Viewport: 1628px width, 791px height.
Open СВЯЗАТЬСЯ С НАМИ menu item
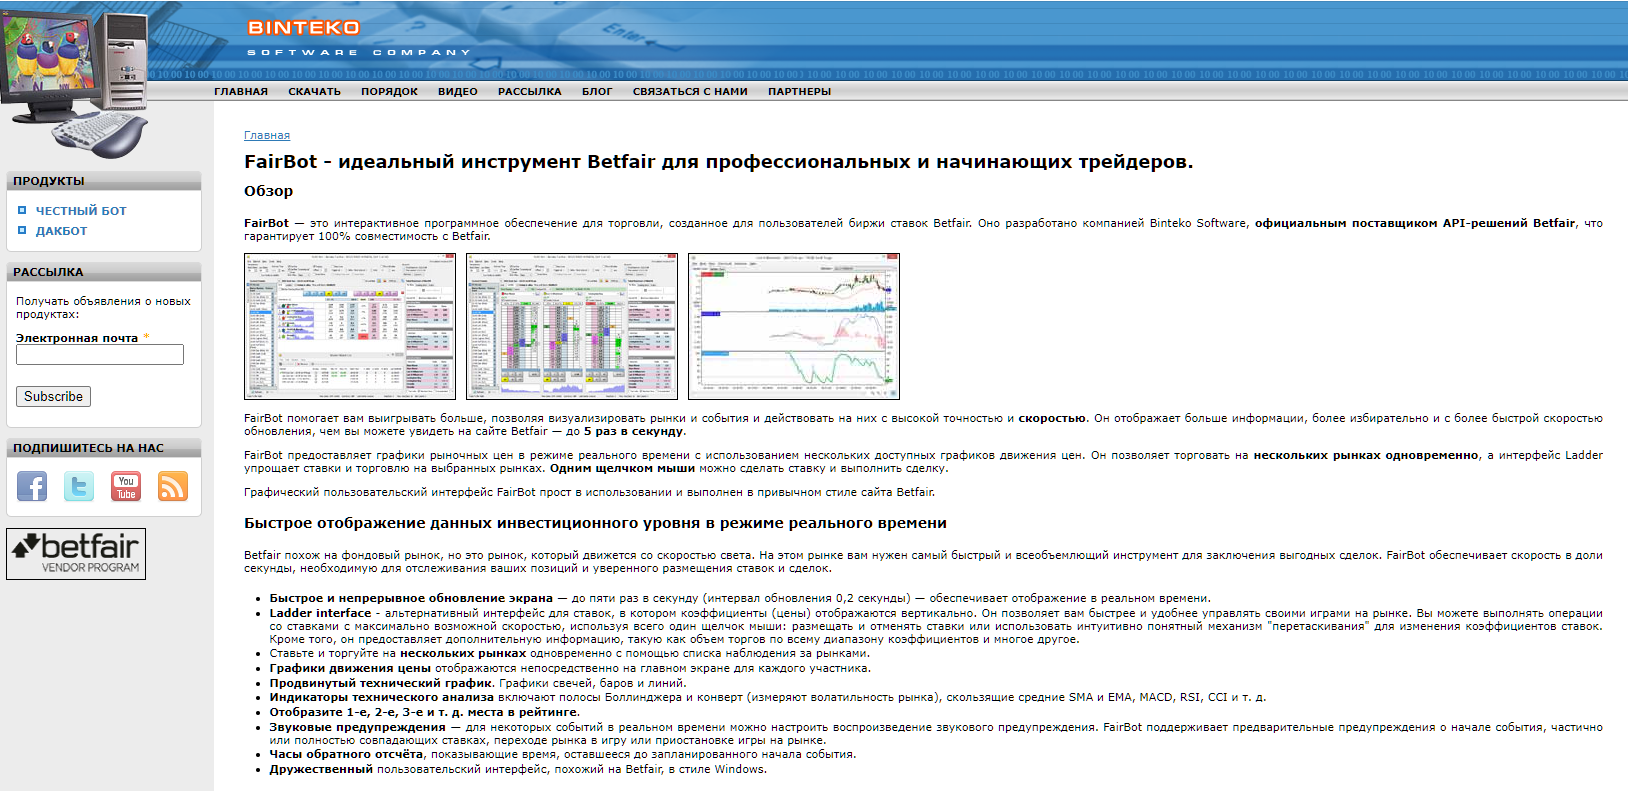690,92
